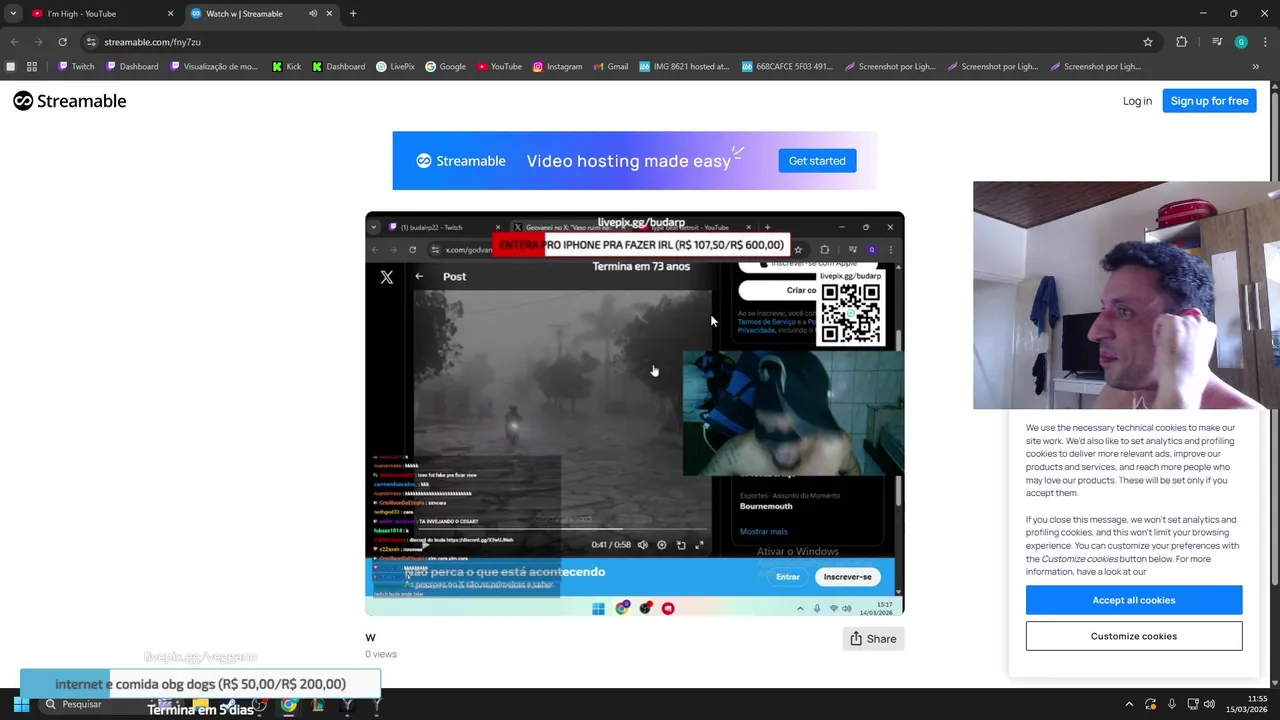Open the Kick bookmark
Image resolution: width=1280 pixels, height=720 pixels.
tap(287, 67)
